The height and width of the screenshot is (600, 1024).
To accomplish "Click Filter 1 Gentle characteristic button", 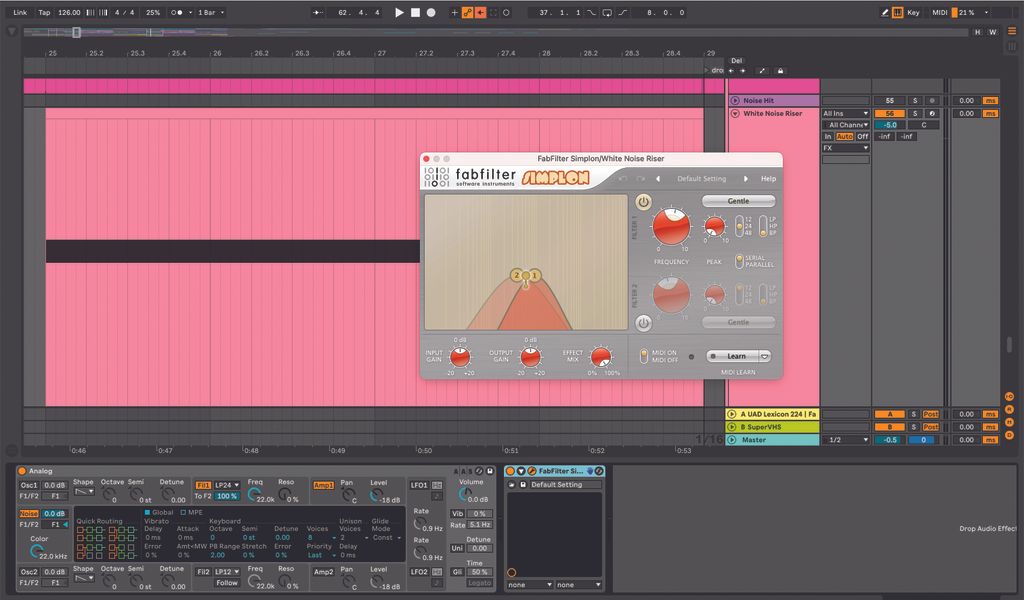I will point(739,201).
